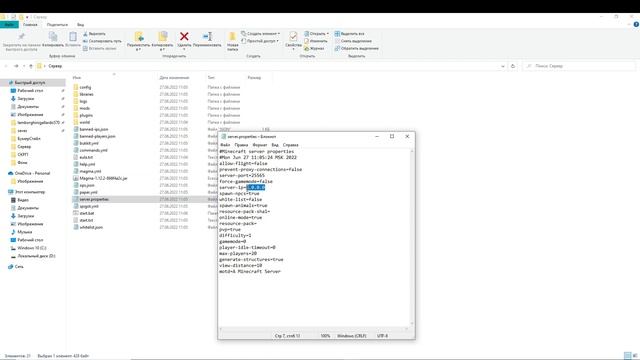The width and height of the screenshot is (640, 360).
Task: Select the mods folder
Action: [84, 108]
